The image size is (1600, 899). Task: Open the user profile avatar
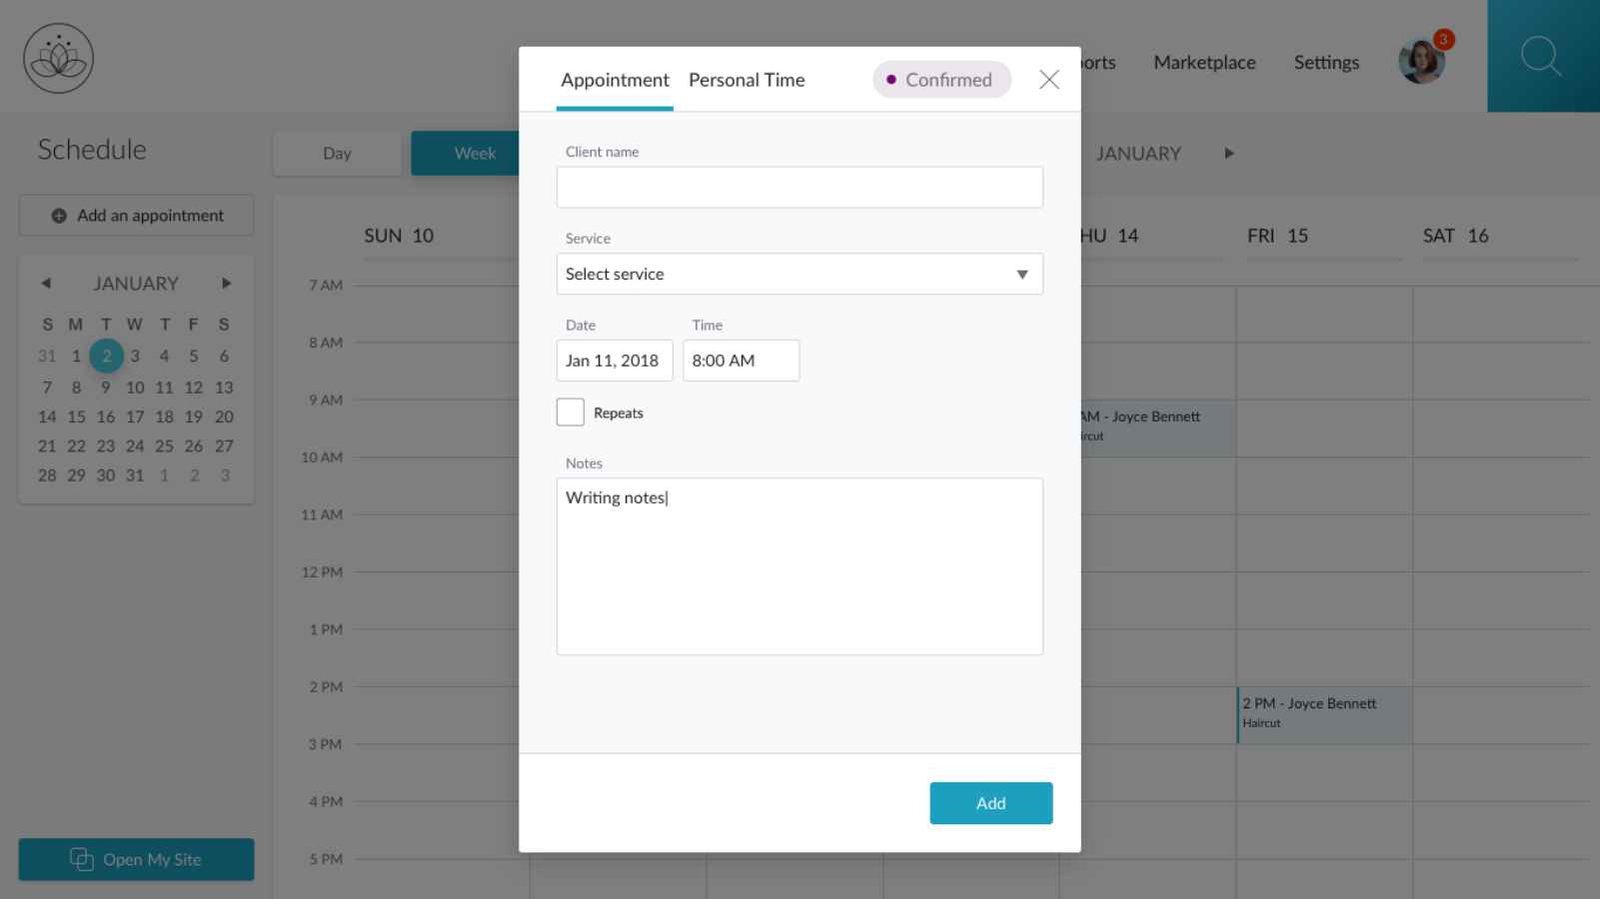click(x=1420, y=62)
